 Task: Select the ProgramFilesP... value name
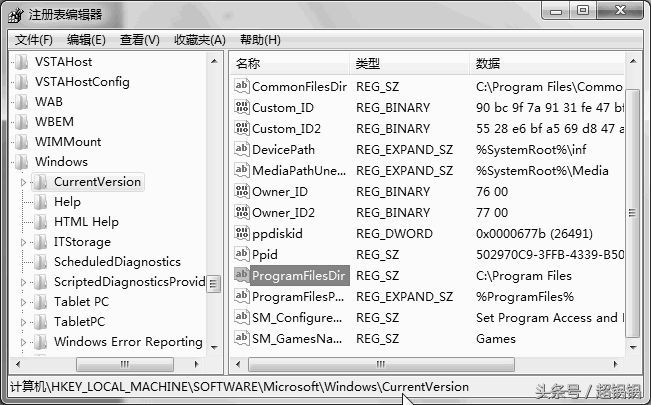coord(298,297)
